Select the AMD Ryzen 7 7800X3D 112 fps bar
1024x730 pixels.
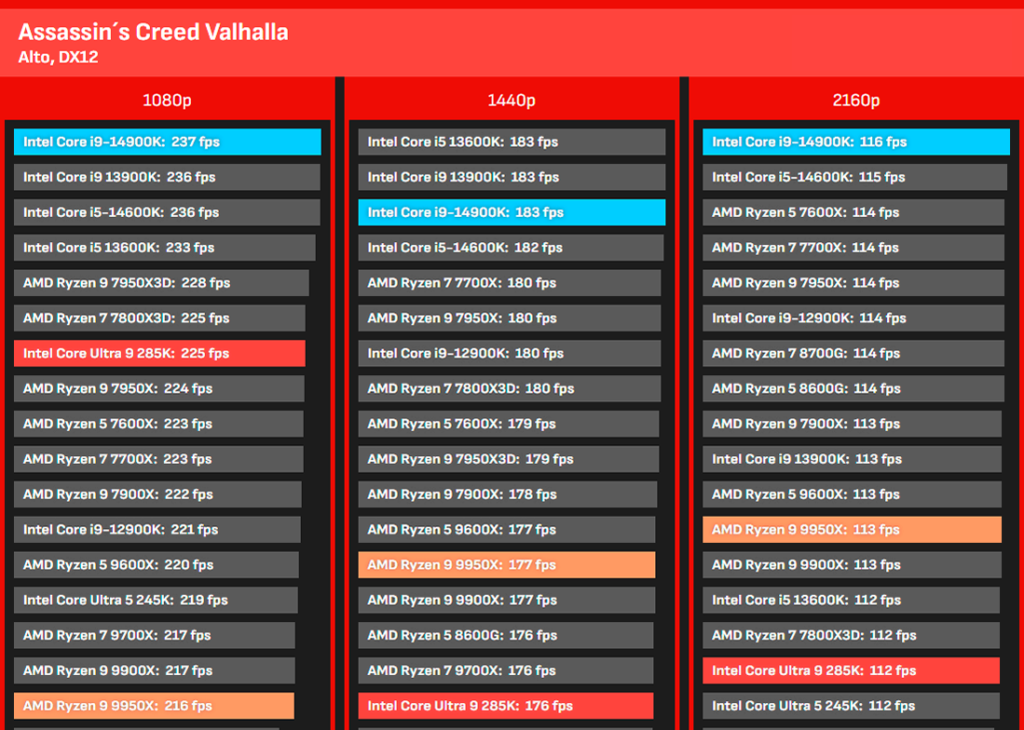click(851, 635)
